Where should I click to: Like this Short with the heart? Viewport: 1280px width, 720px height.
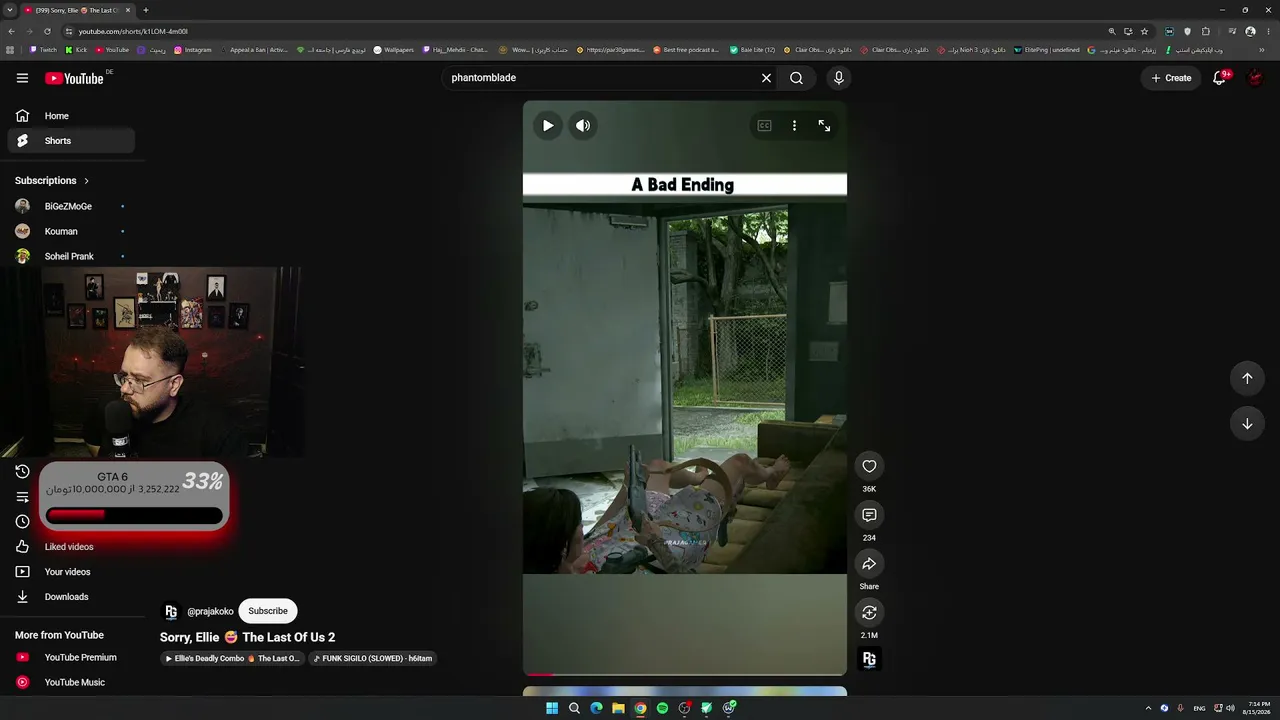pyautogui.click(x=869, y=466)
